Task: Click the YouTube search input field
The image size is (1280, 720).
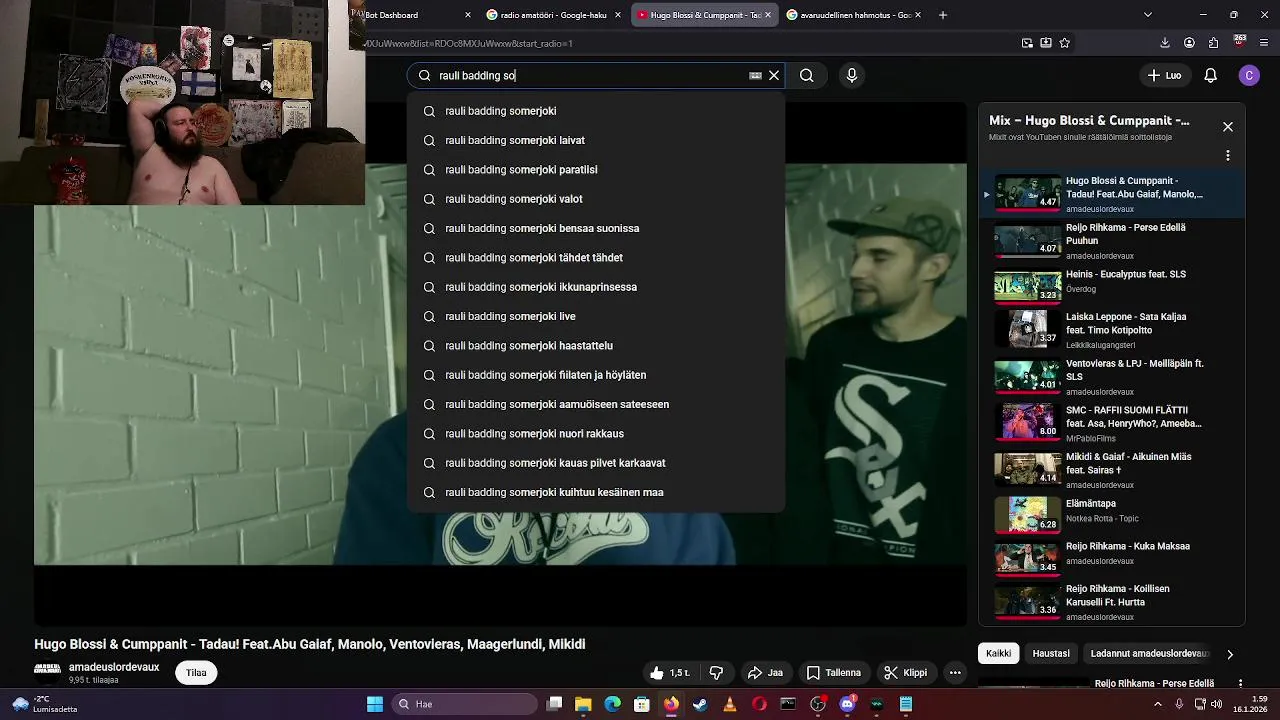Action: [x=590, y=75]
